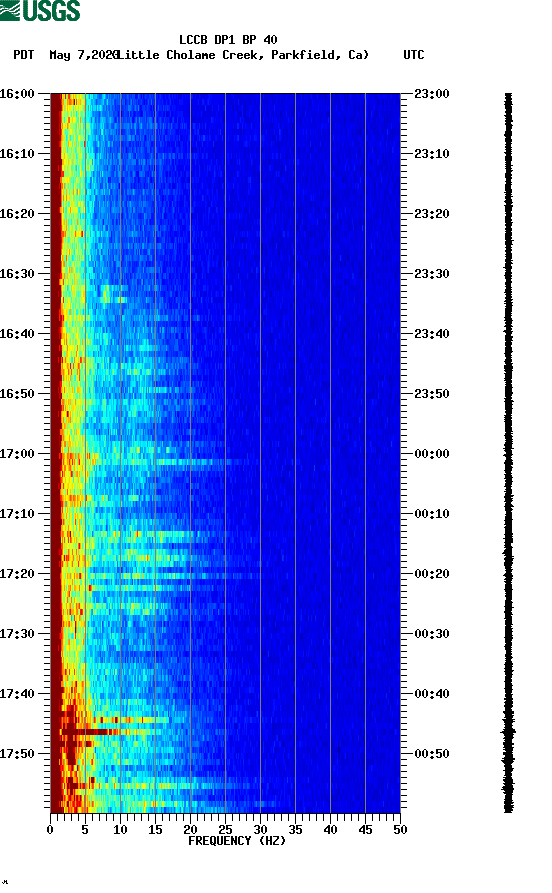Click the 'PDT' timezone label
Viewport: 552px width, 893px height.
coord(23,55)
